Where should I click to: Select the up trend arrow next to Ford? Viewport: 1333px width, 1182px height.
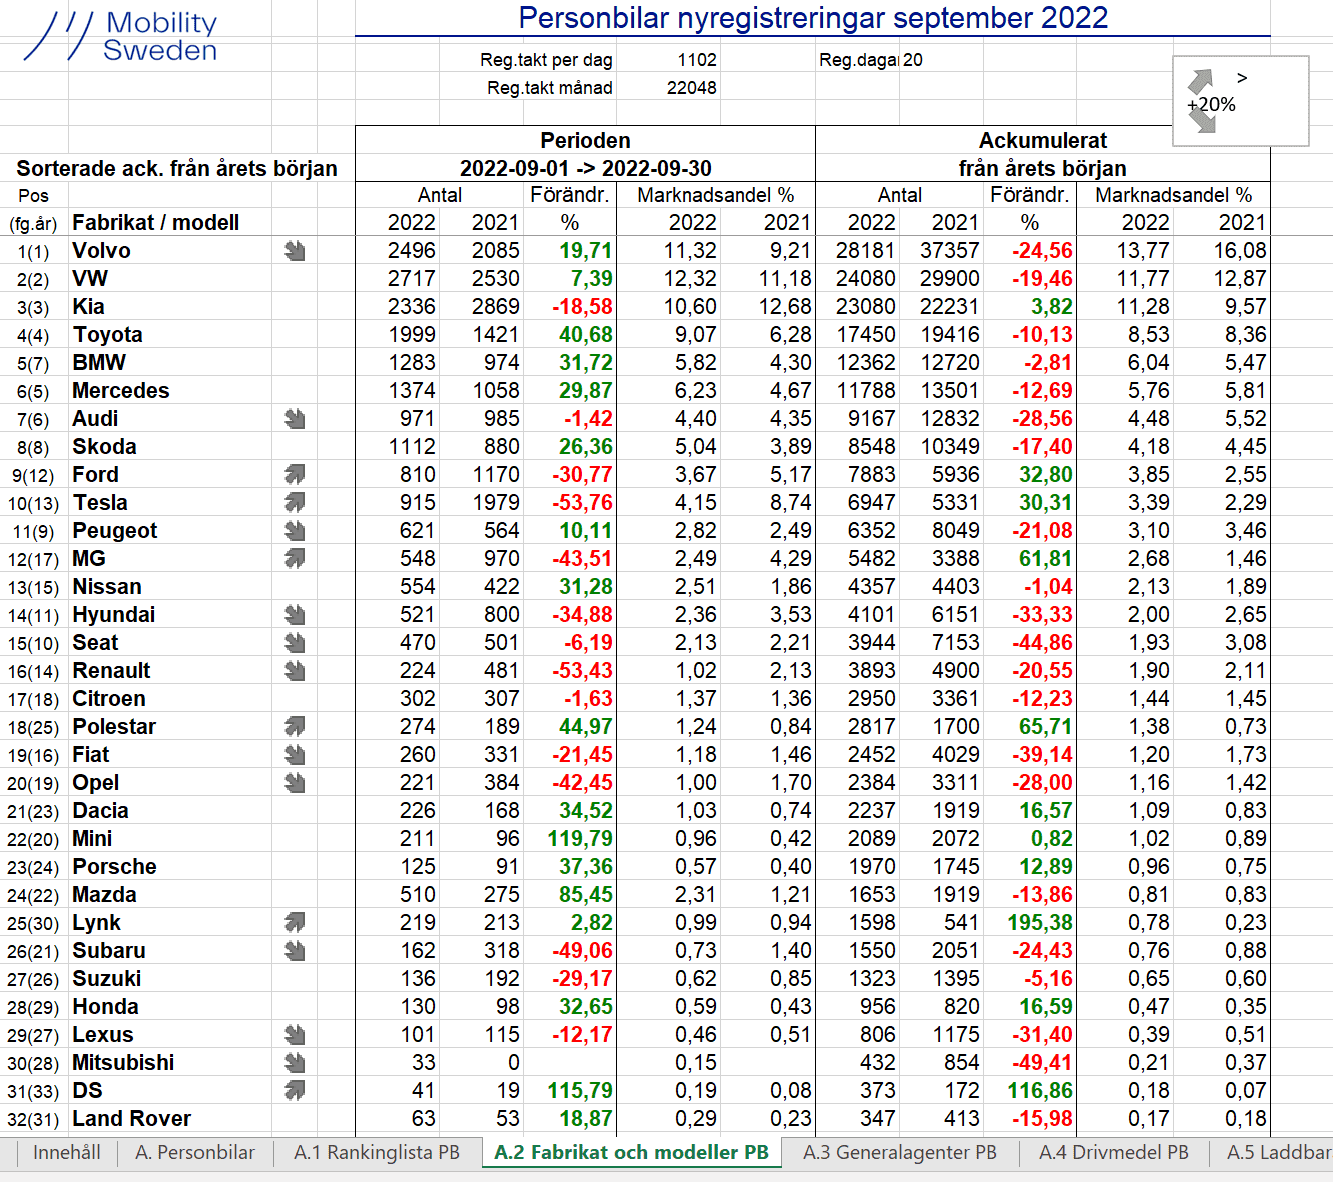[294, 475]
